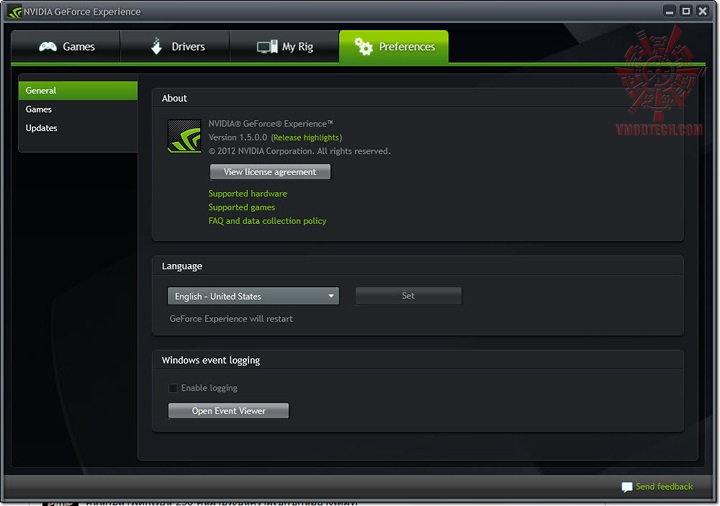Click the About section heading
This screenshot has width=720, height=506.
click(x=174, y=98)
